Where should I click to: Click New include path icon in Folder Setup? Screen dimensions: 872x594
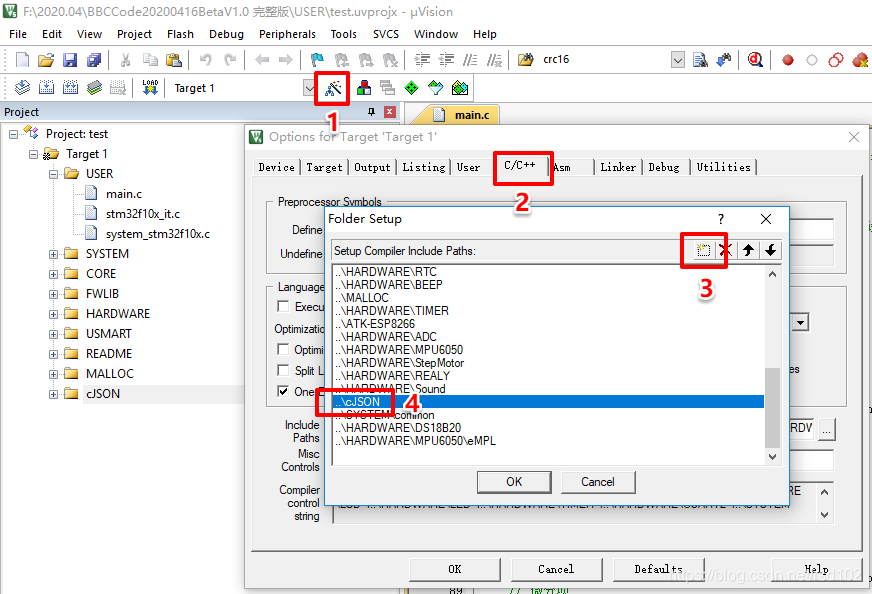point(703,250)
